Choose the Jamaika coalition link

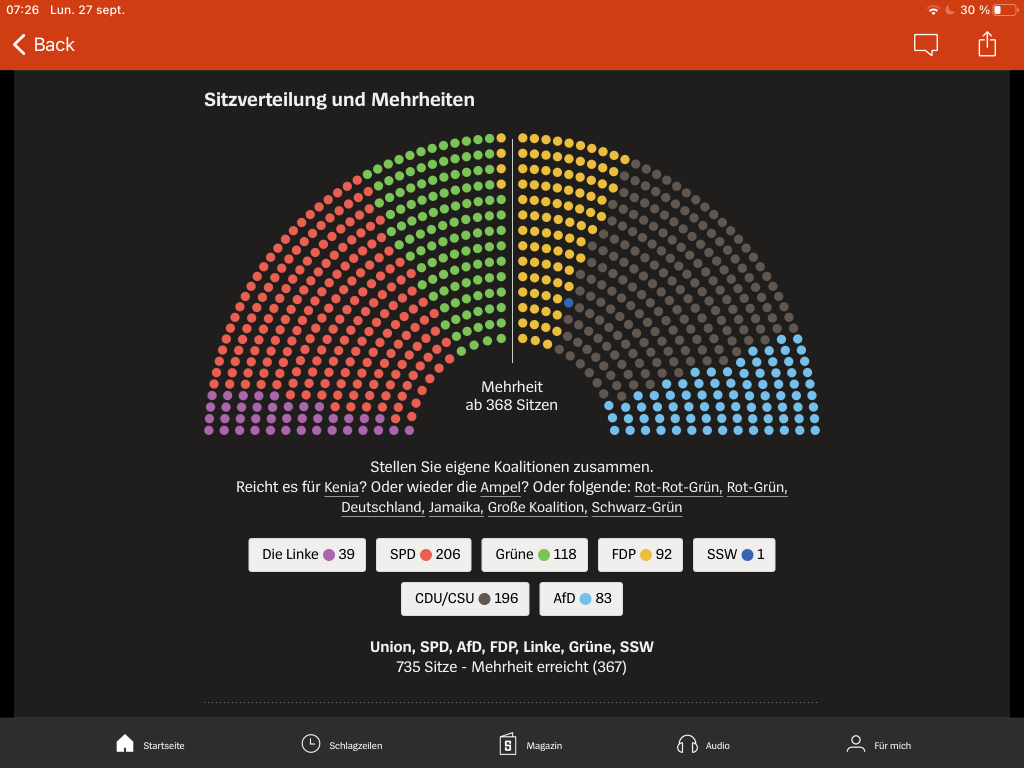click(455, 508)
